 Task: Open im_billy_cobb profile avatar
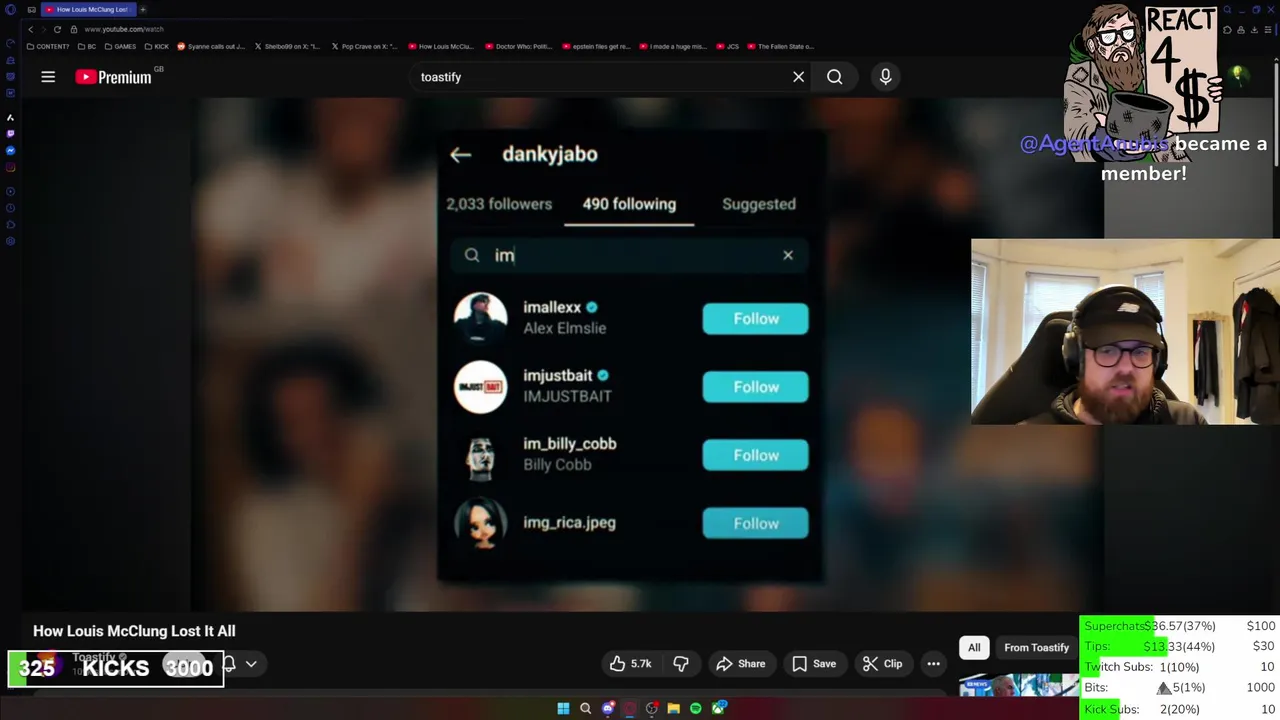[x=480, y=455]
